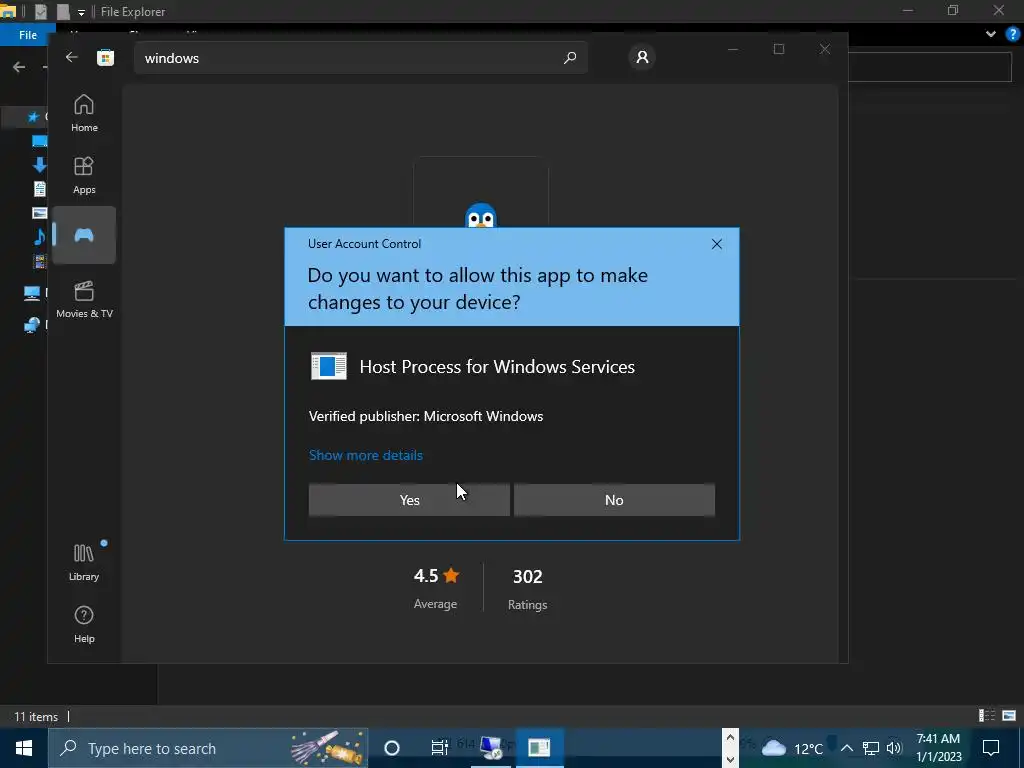Open File Explorer help question mark
This screenshot has width=1024, height=768.
[x=1013, y=34]
